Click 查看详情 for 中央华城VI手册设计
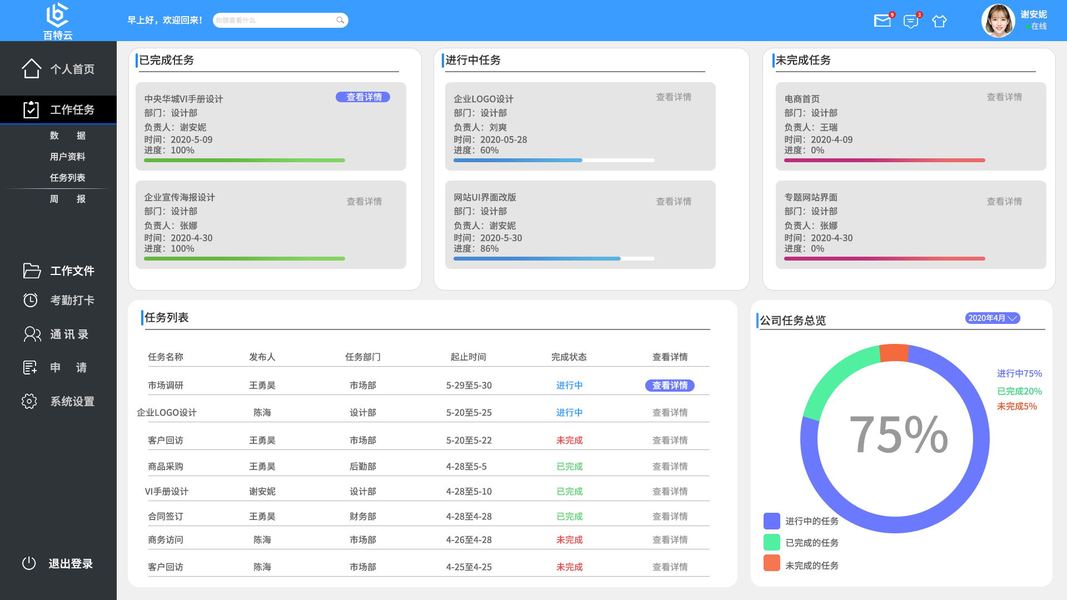This screenshot has width=1067, height=600. coord(363,97)
